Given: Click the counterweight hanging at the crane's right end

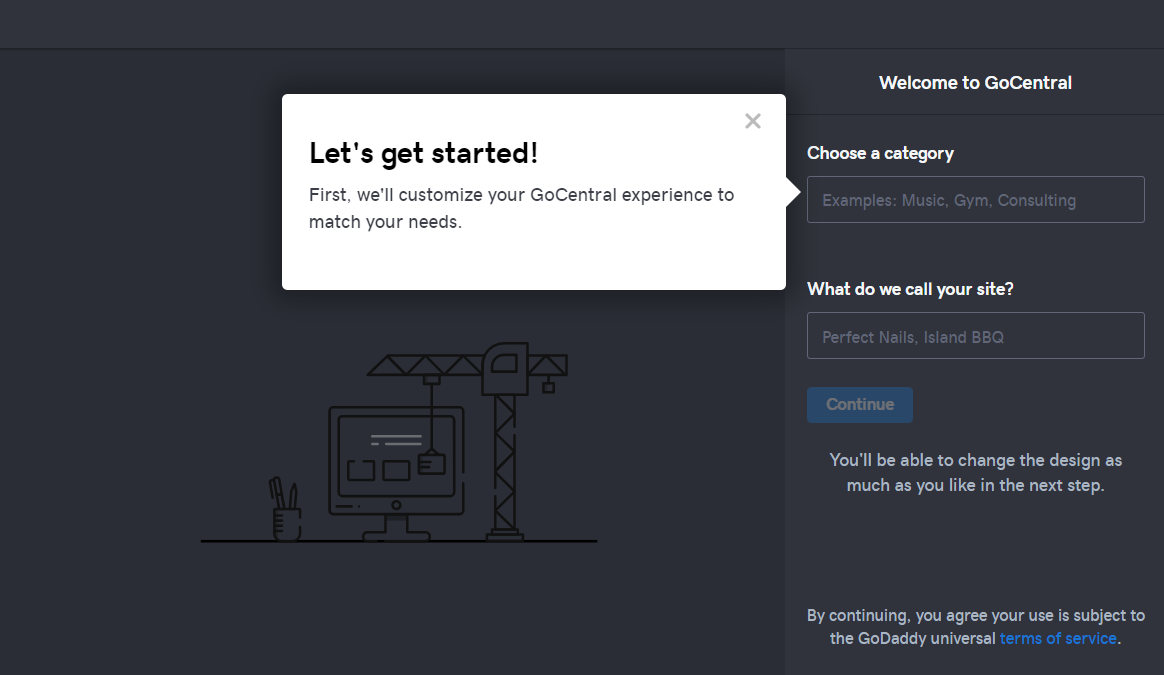Looking at the screenshot, I should [548, 386].
